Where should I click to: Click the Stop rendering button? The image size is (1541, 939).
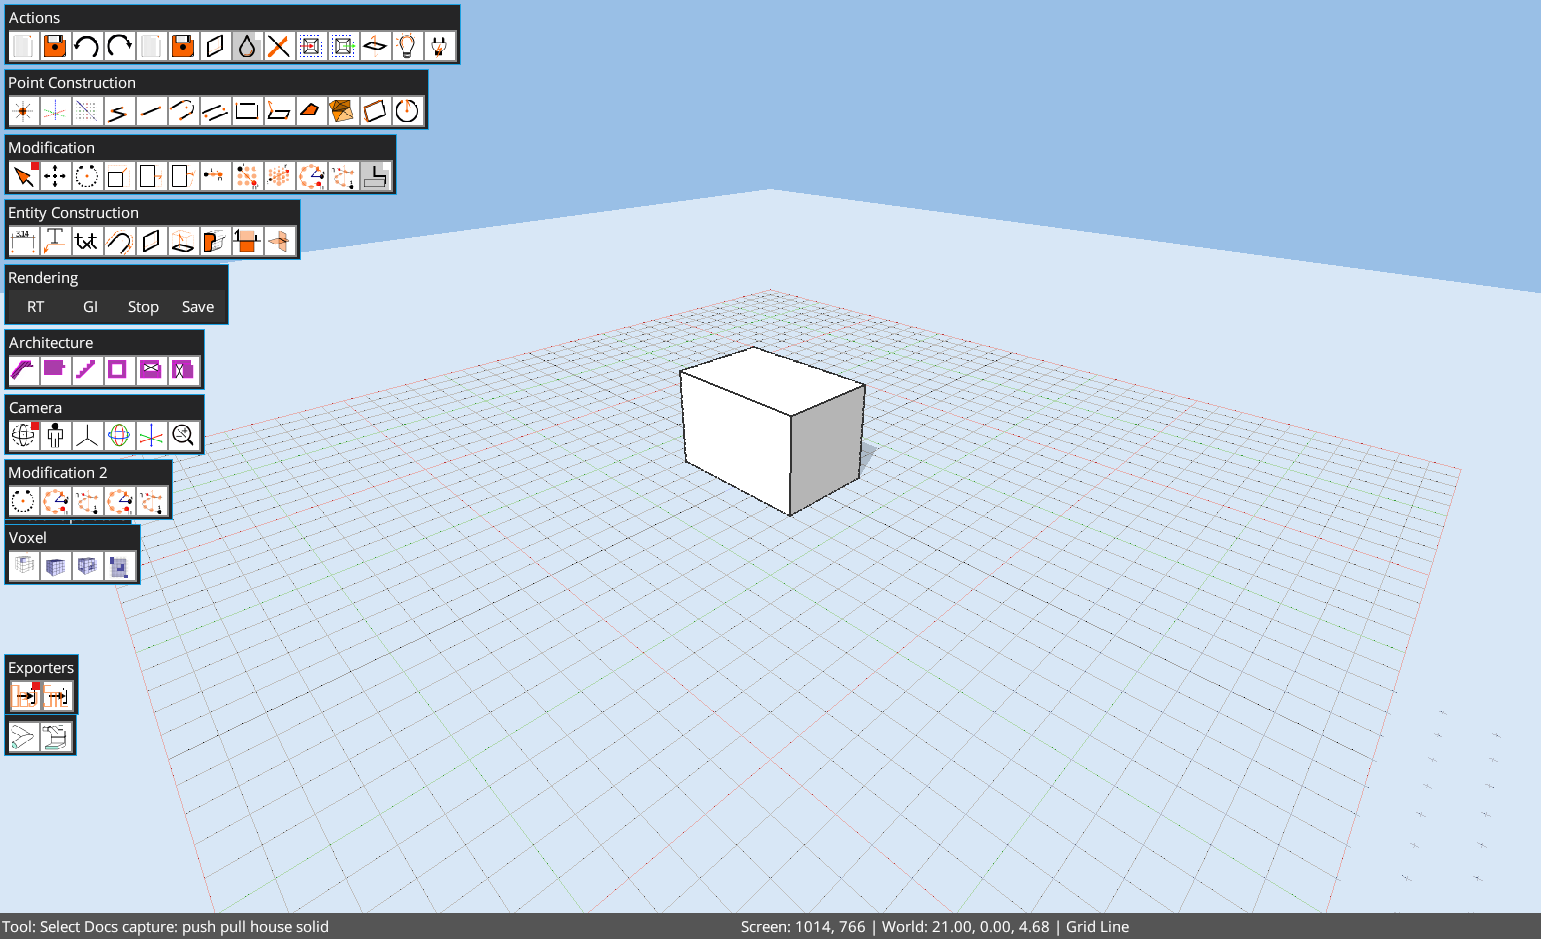coord(143,307)
